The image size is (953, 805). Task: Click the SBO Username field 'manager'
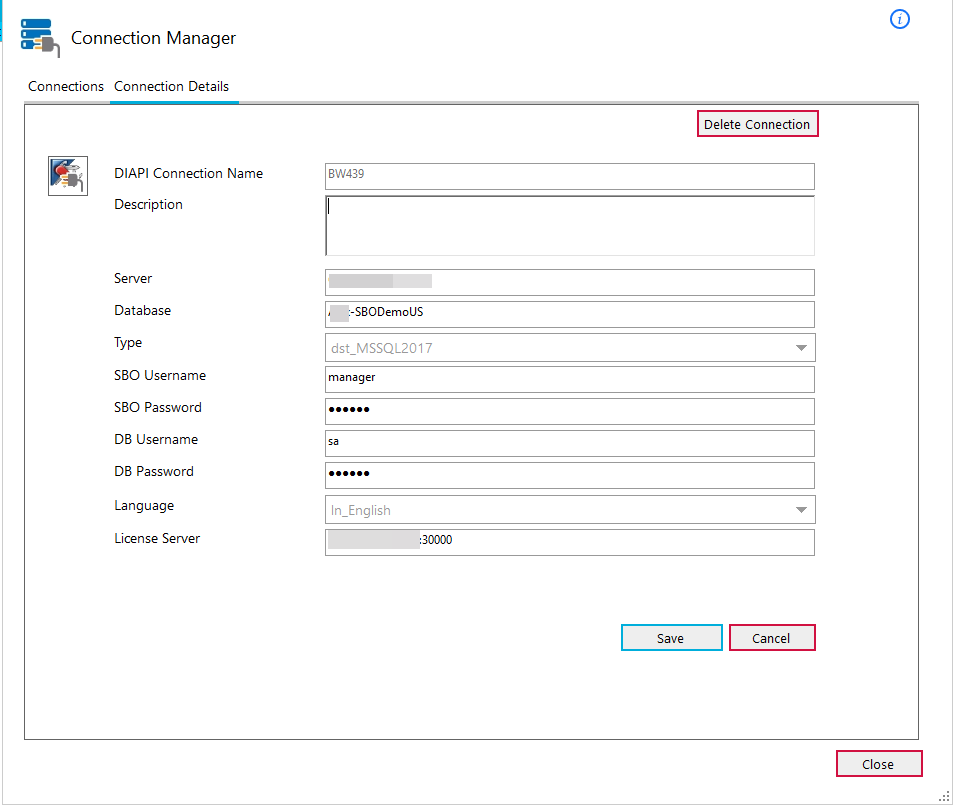(570, 379)
